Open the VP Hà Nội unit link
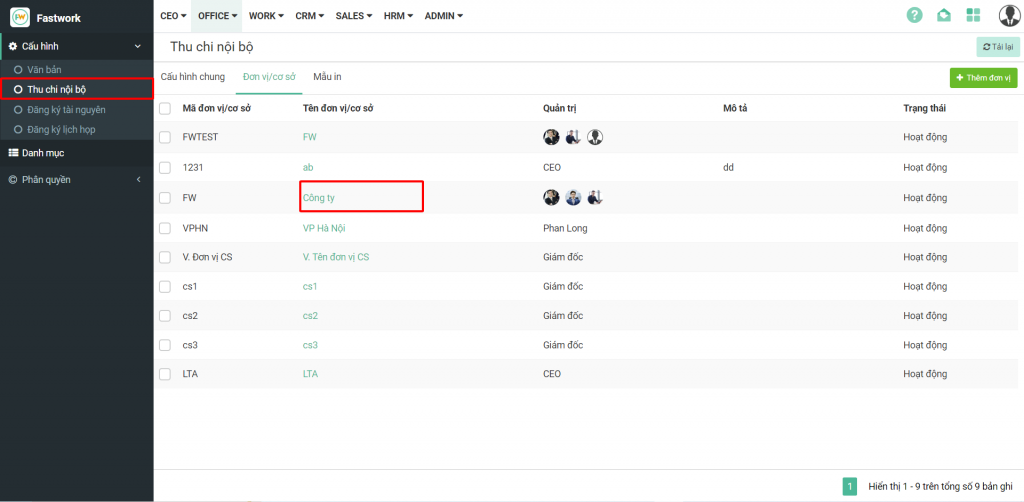 [323, 228]
